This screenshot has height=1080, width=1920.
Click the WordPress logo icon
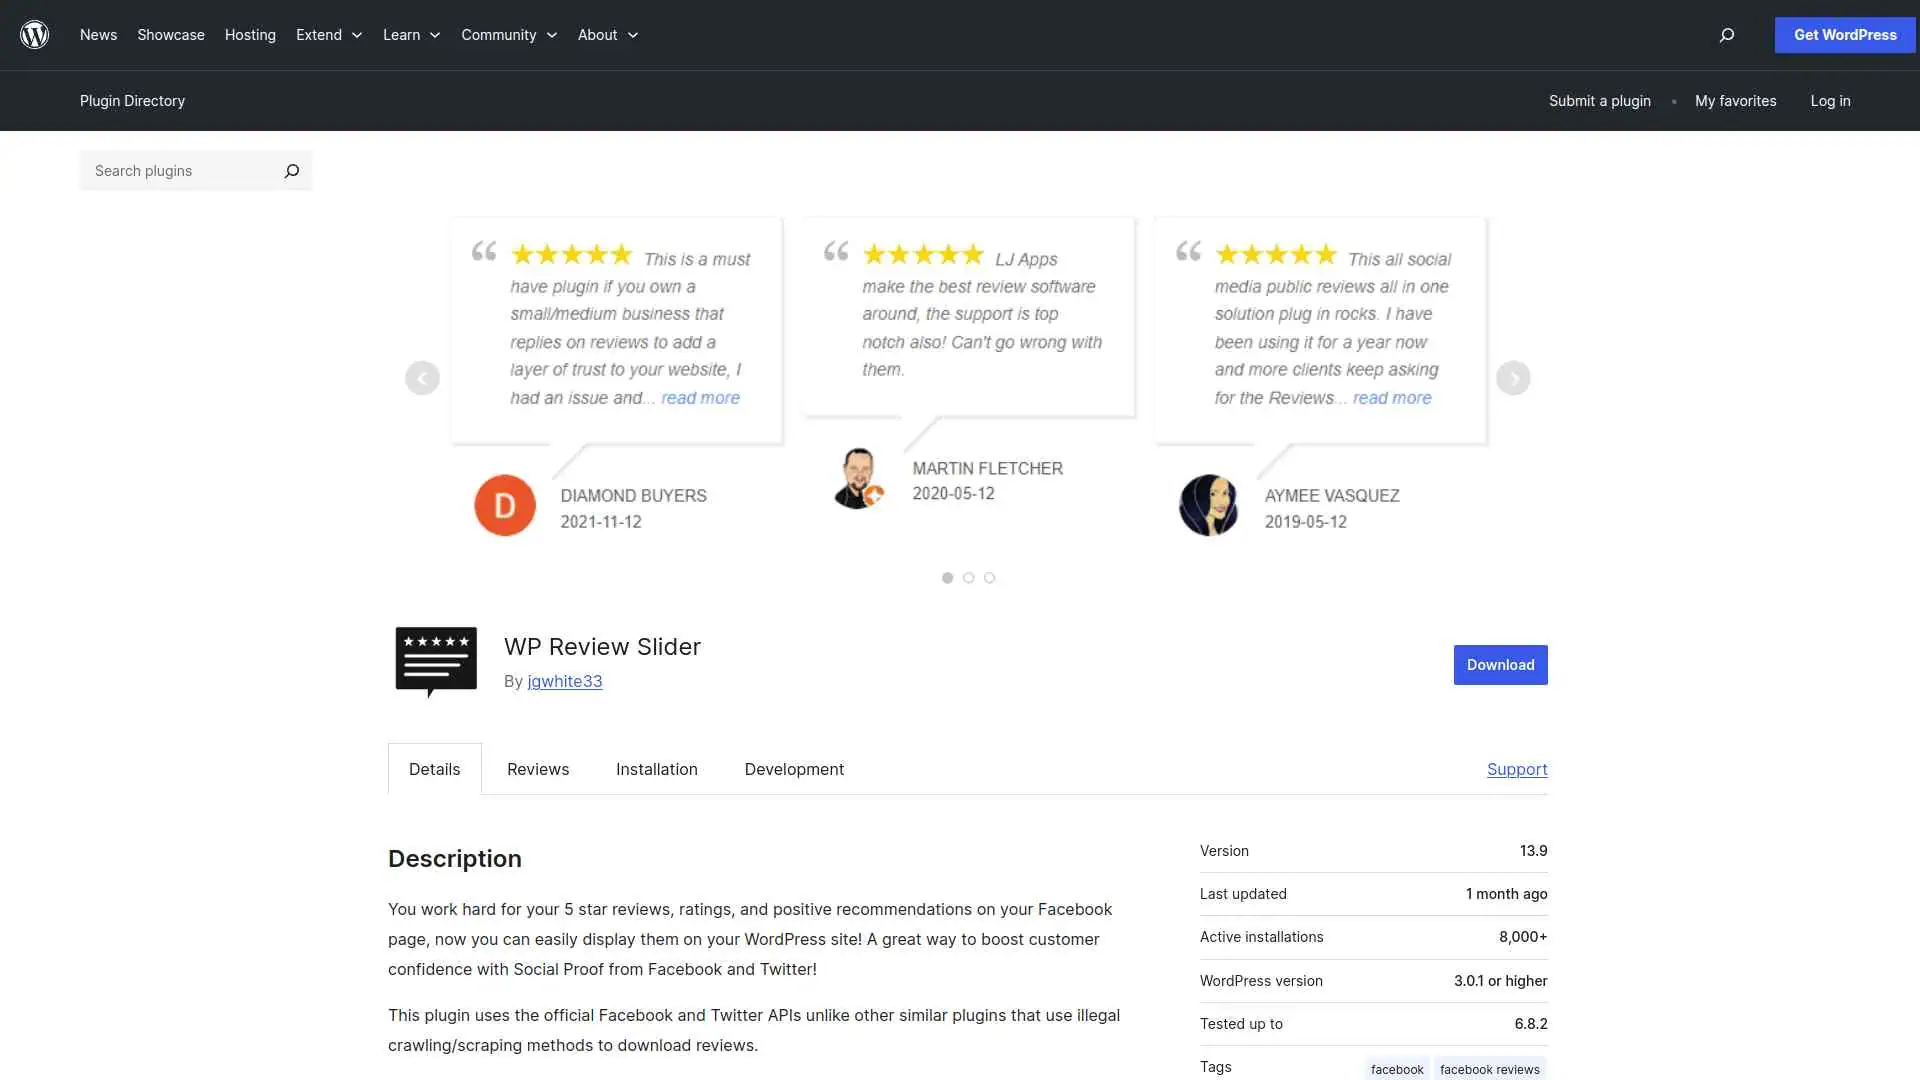tap(34, 34)
